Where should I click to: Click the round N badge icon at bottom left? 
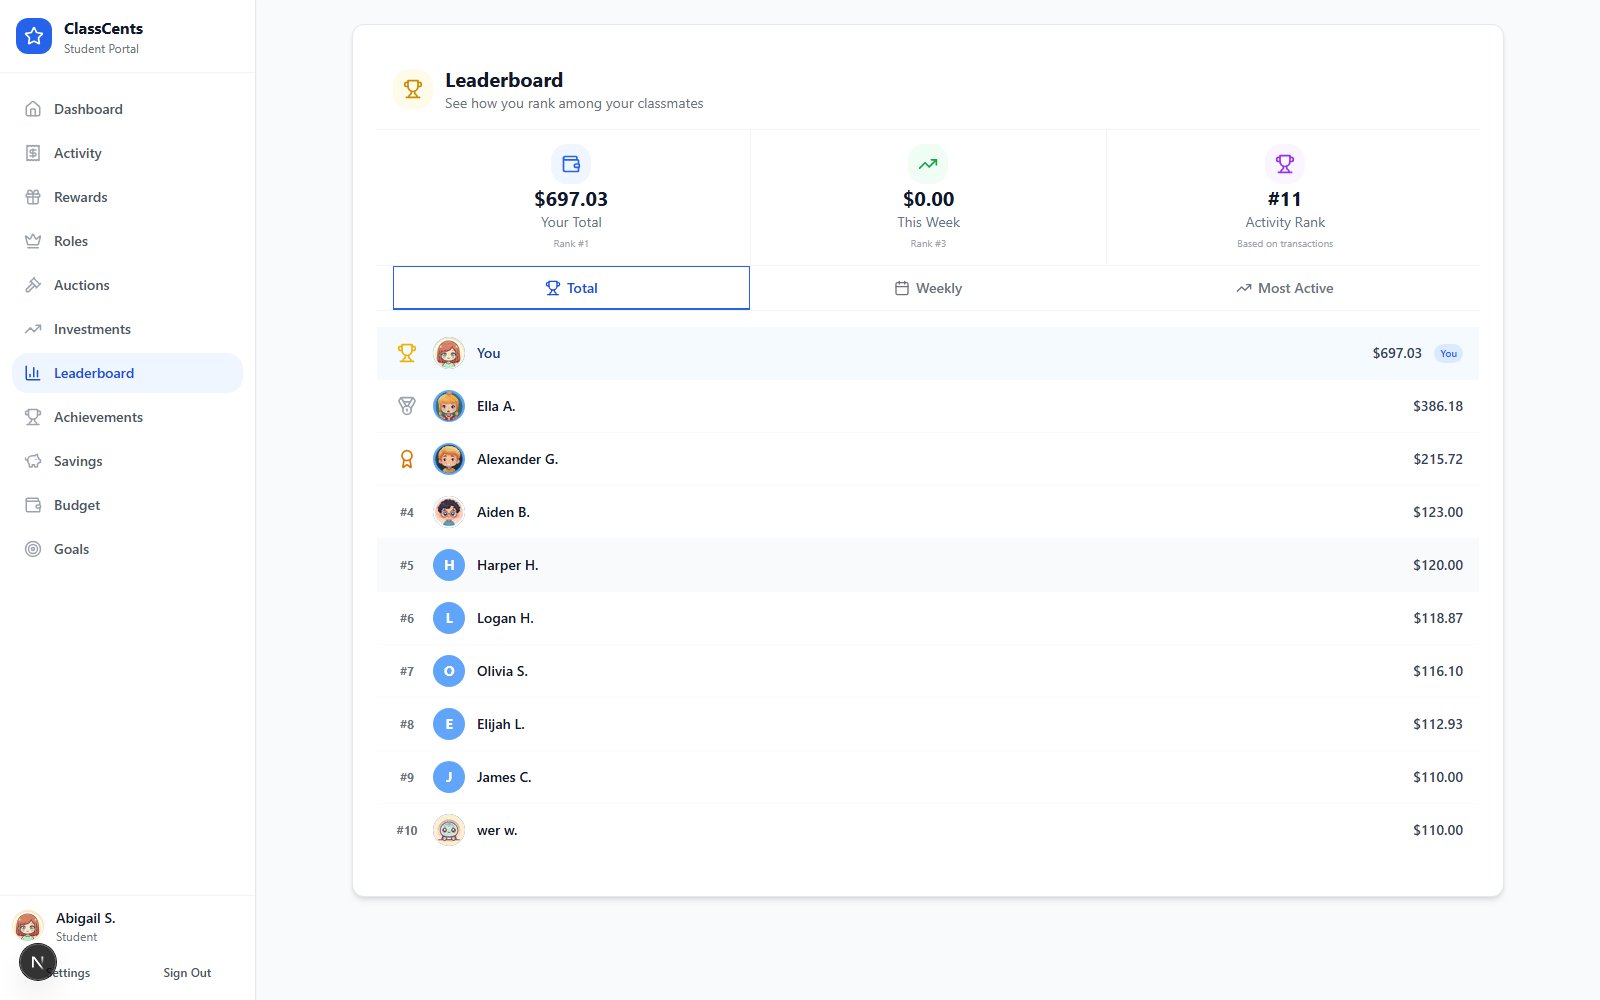38,962
